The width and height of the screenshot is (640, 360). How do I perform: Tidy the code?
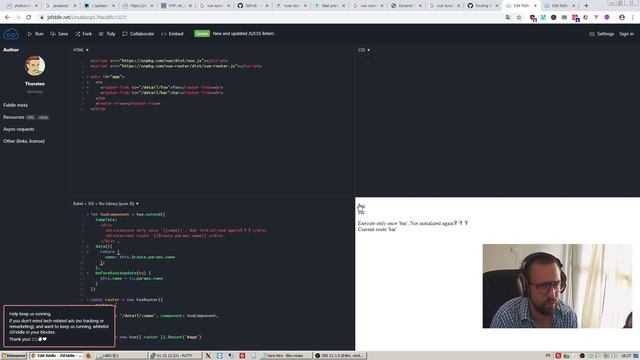(107, 34)
